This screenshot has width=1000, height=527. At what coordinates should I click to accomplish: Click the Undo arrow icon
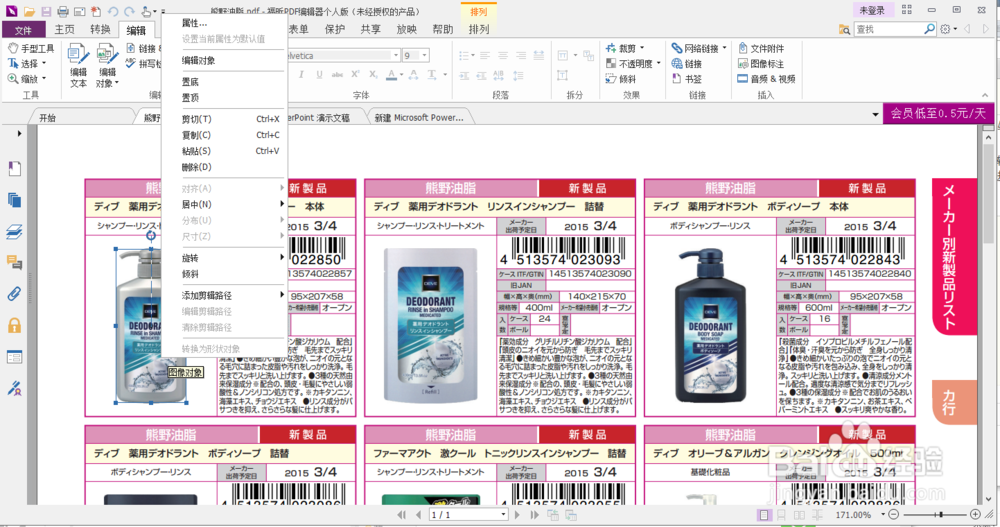click(113, 11)
